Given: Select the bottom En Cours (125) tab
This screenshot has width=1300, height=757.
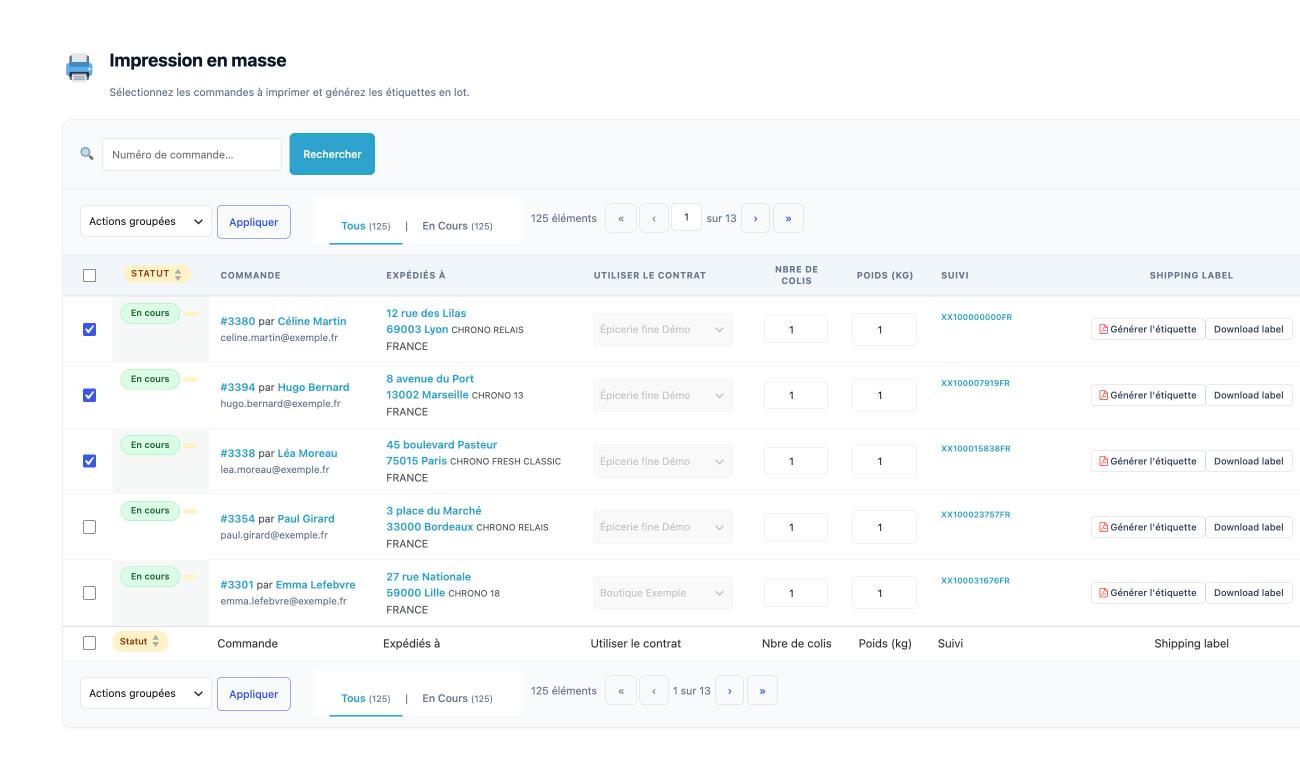Looking at the screenshot, I should pyautogui.click(x=458, y=698).
